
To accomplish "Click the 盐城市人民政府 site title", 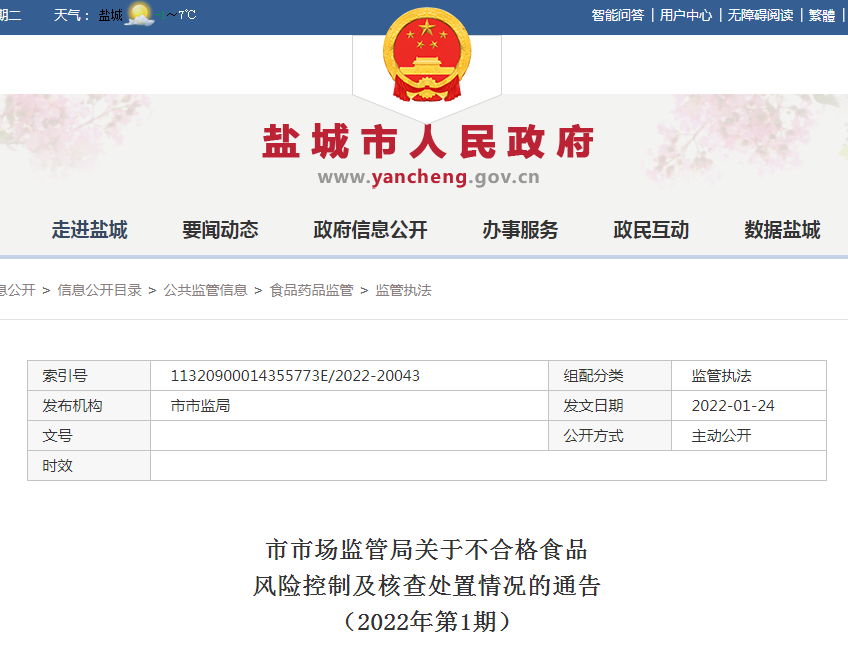I will 428,142.
